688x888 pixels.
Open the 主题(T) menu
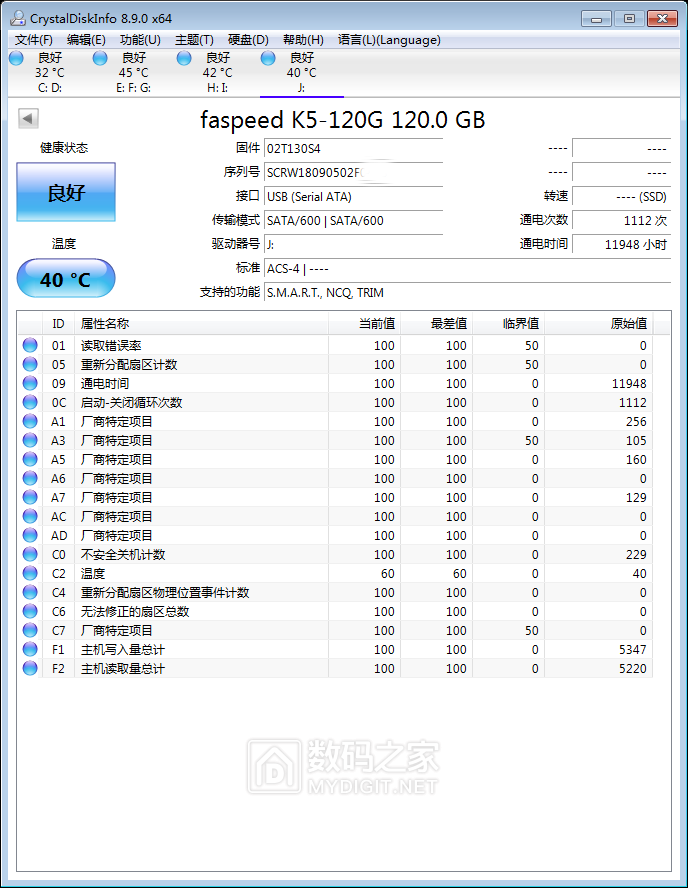point(194,40)
